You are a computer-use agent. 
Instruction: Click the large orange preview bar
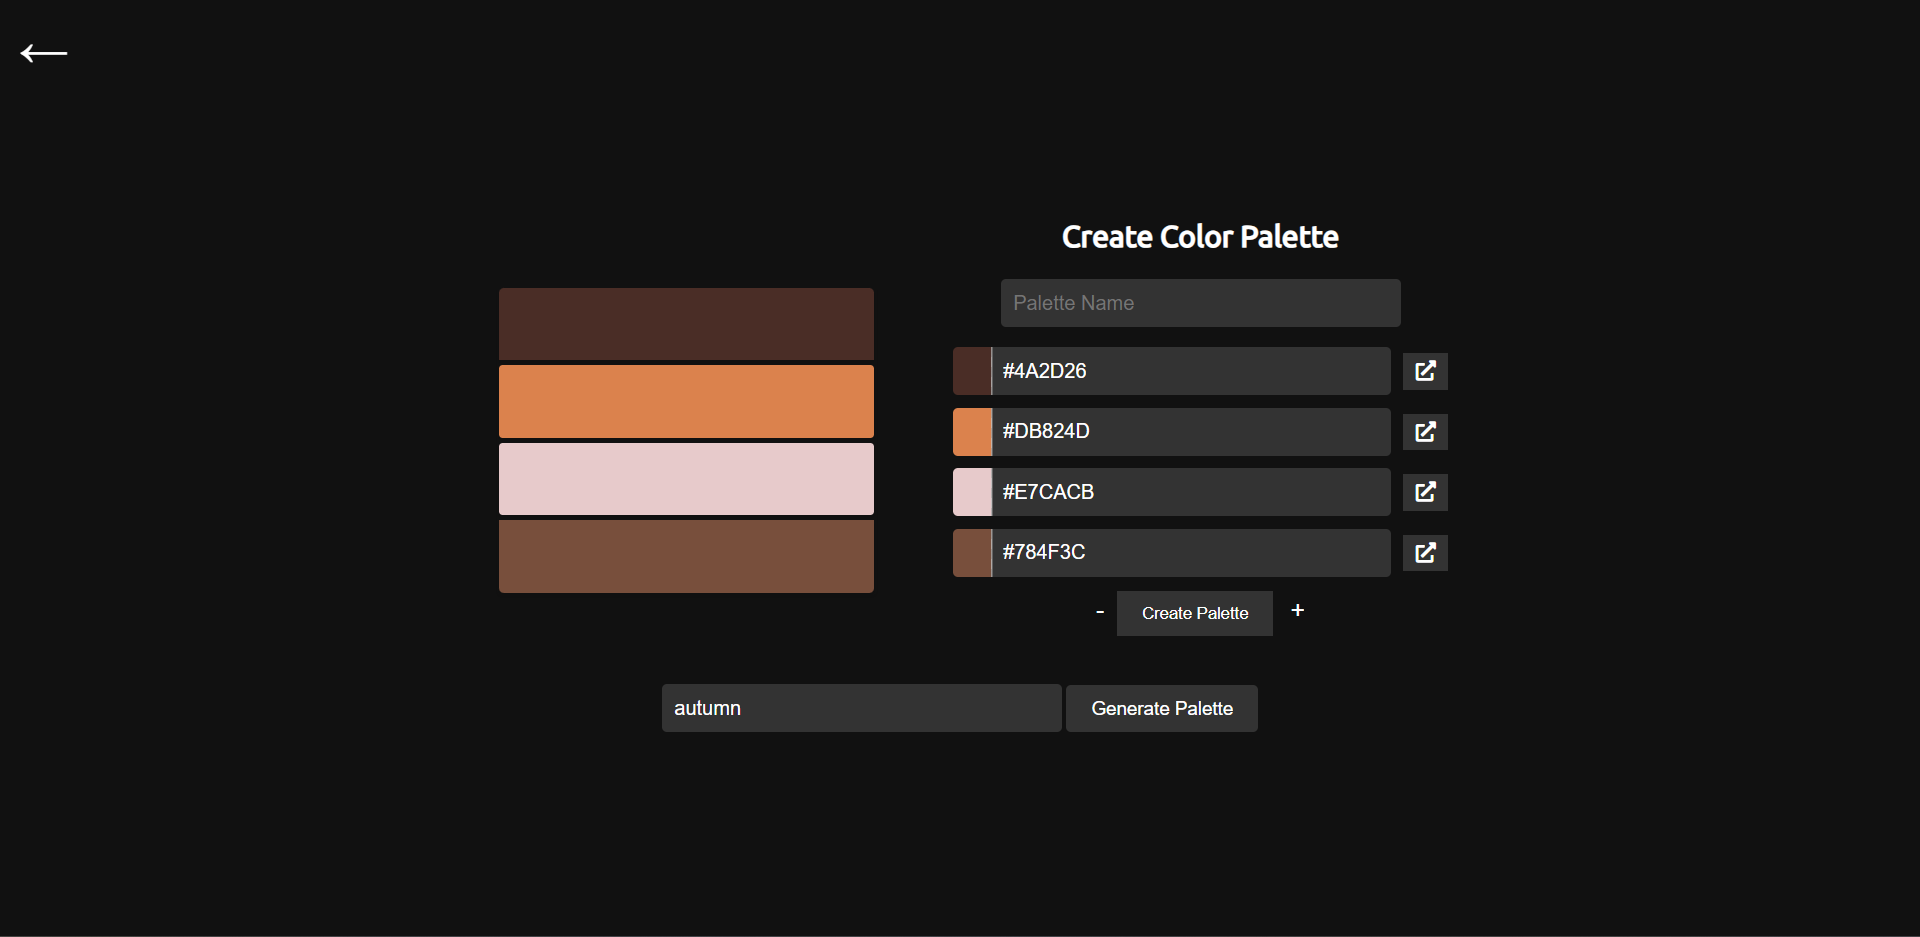tap(686, 401)
